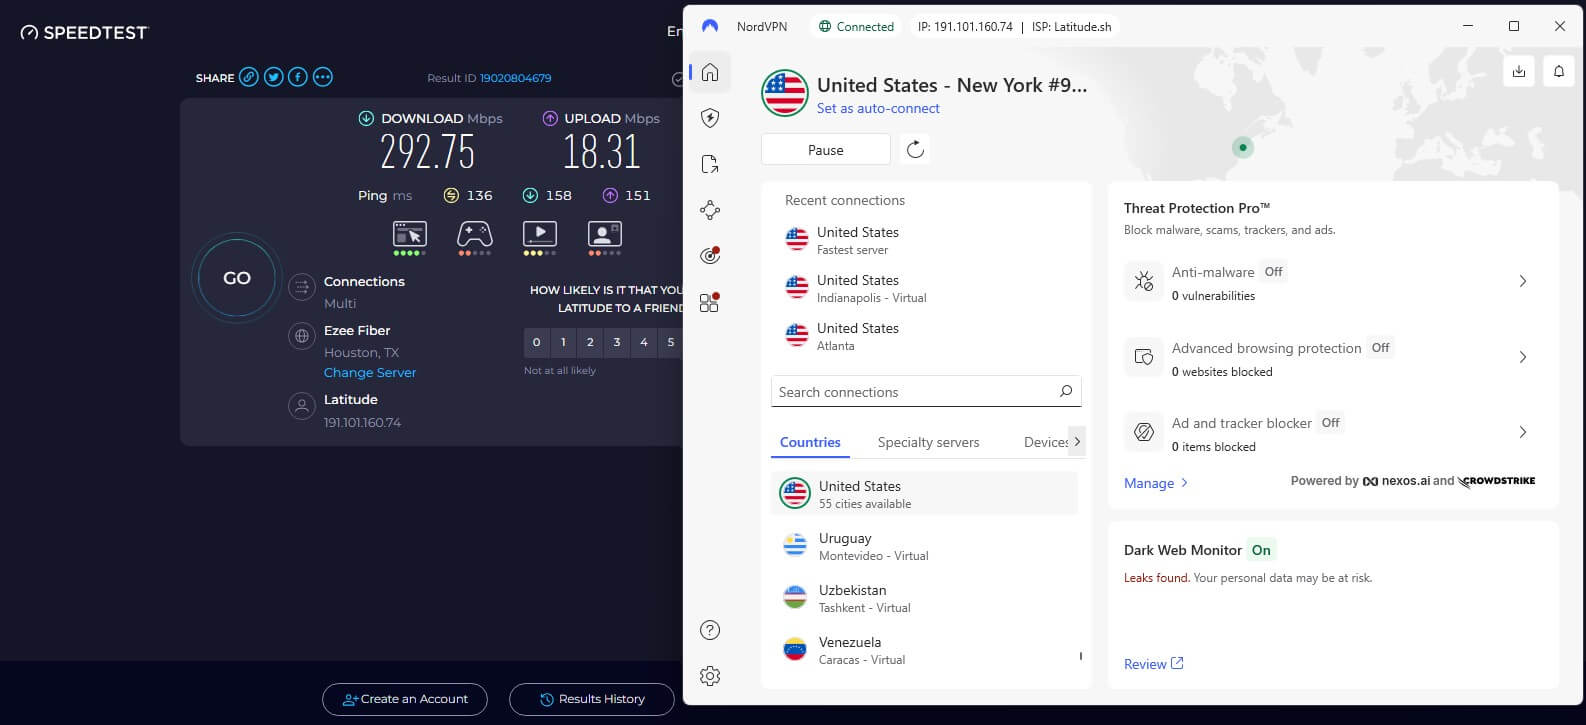Select Uzbekistan Tashkent - Virtual
Viewport: 1586px width, 725px height.
[924, 598]
